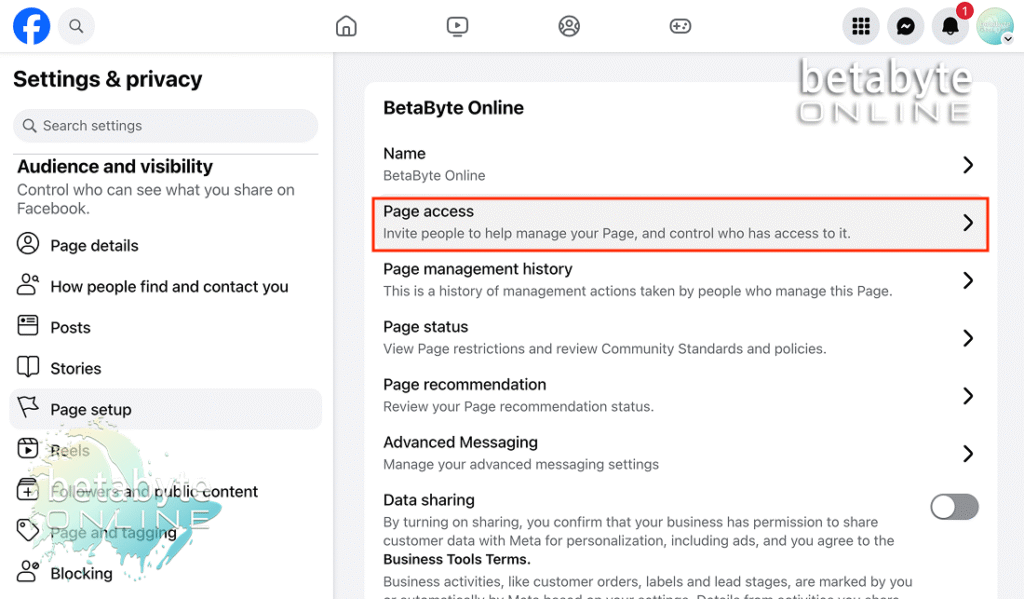
Task: Enable the Data sharing toggle
Action: [954, 507]
